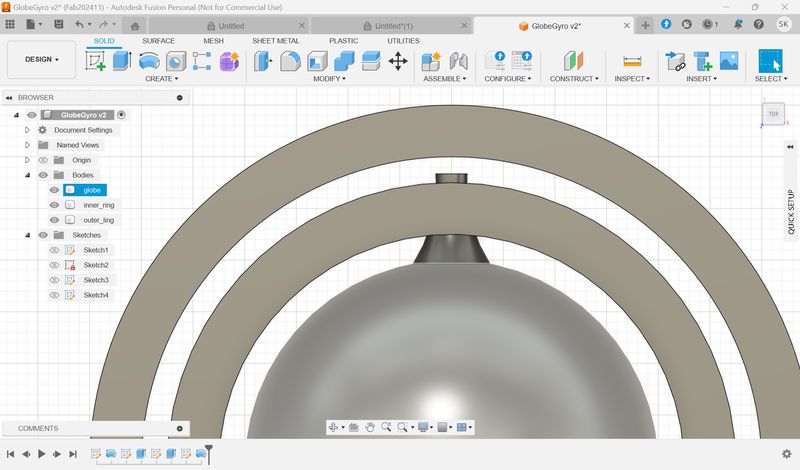
Task: Open the QUICK SETUP side panel
Action: click(790, 211)
